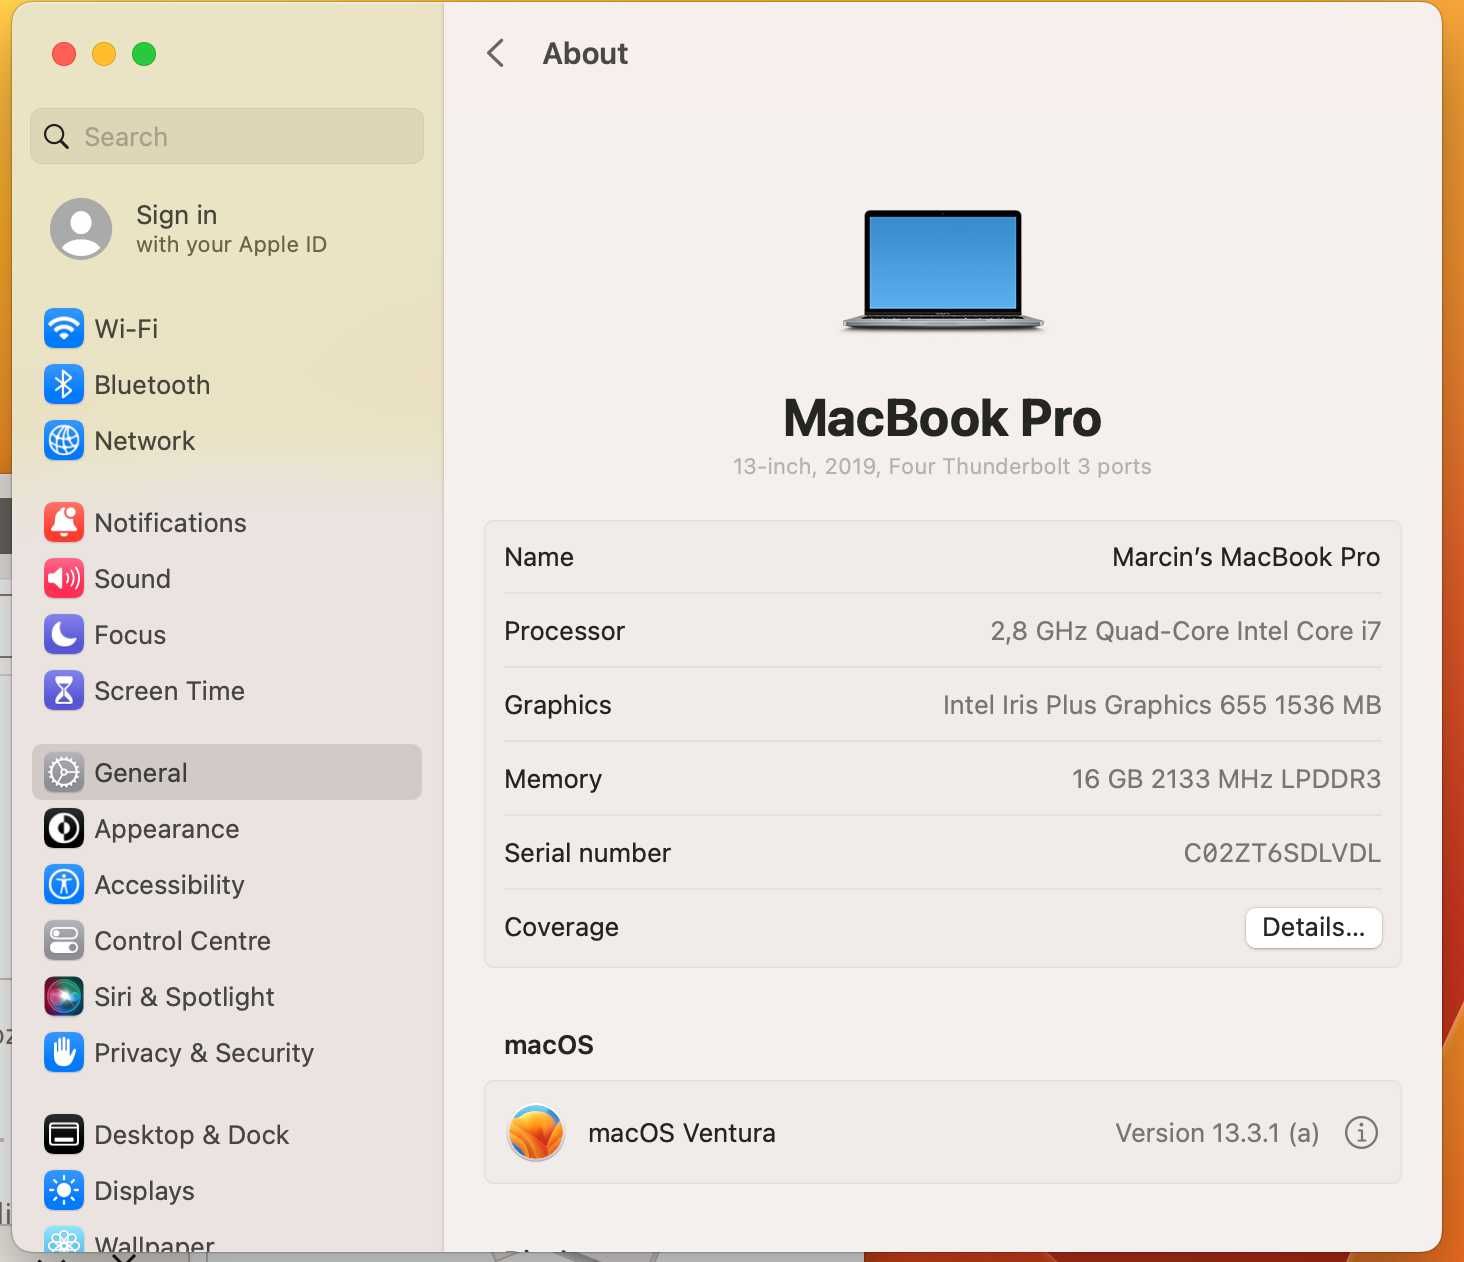Screen dimensions: 1464x1262
Task: Open Network settings label
Action: point(145,441)
